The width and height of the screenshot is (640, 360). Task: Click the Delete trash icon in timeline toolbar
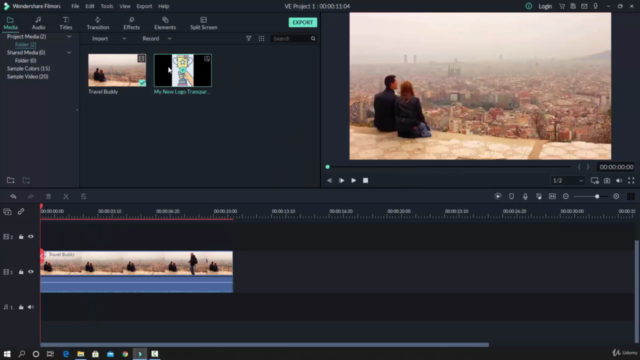49,196
